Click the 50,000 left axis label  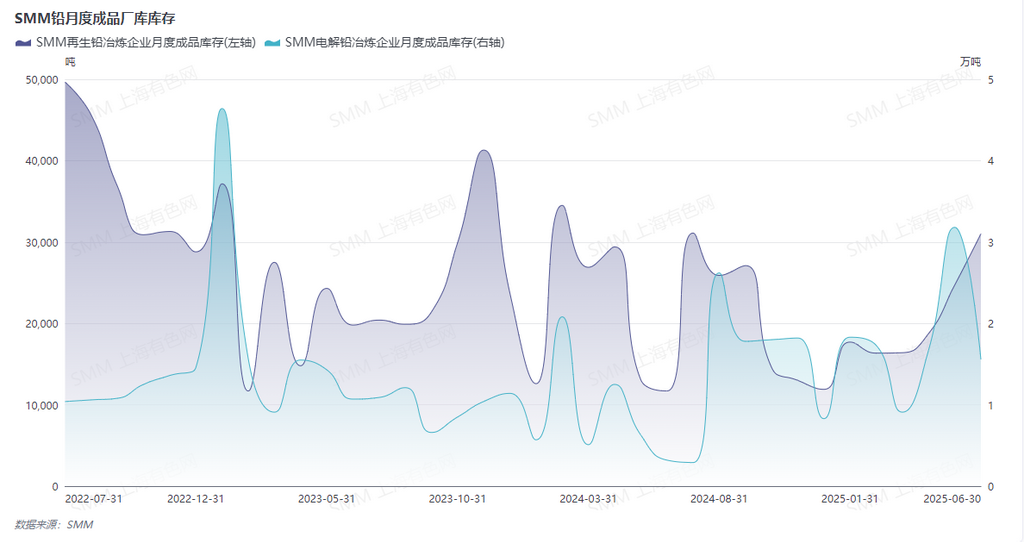tap(42, 80)
